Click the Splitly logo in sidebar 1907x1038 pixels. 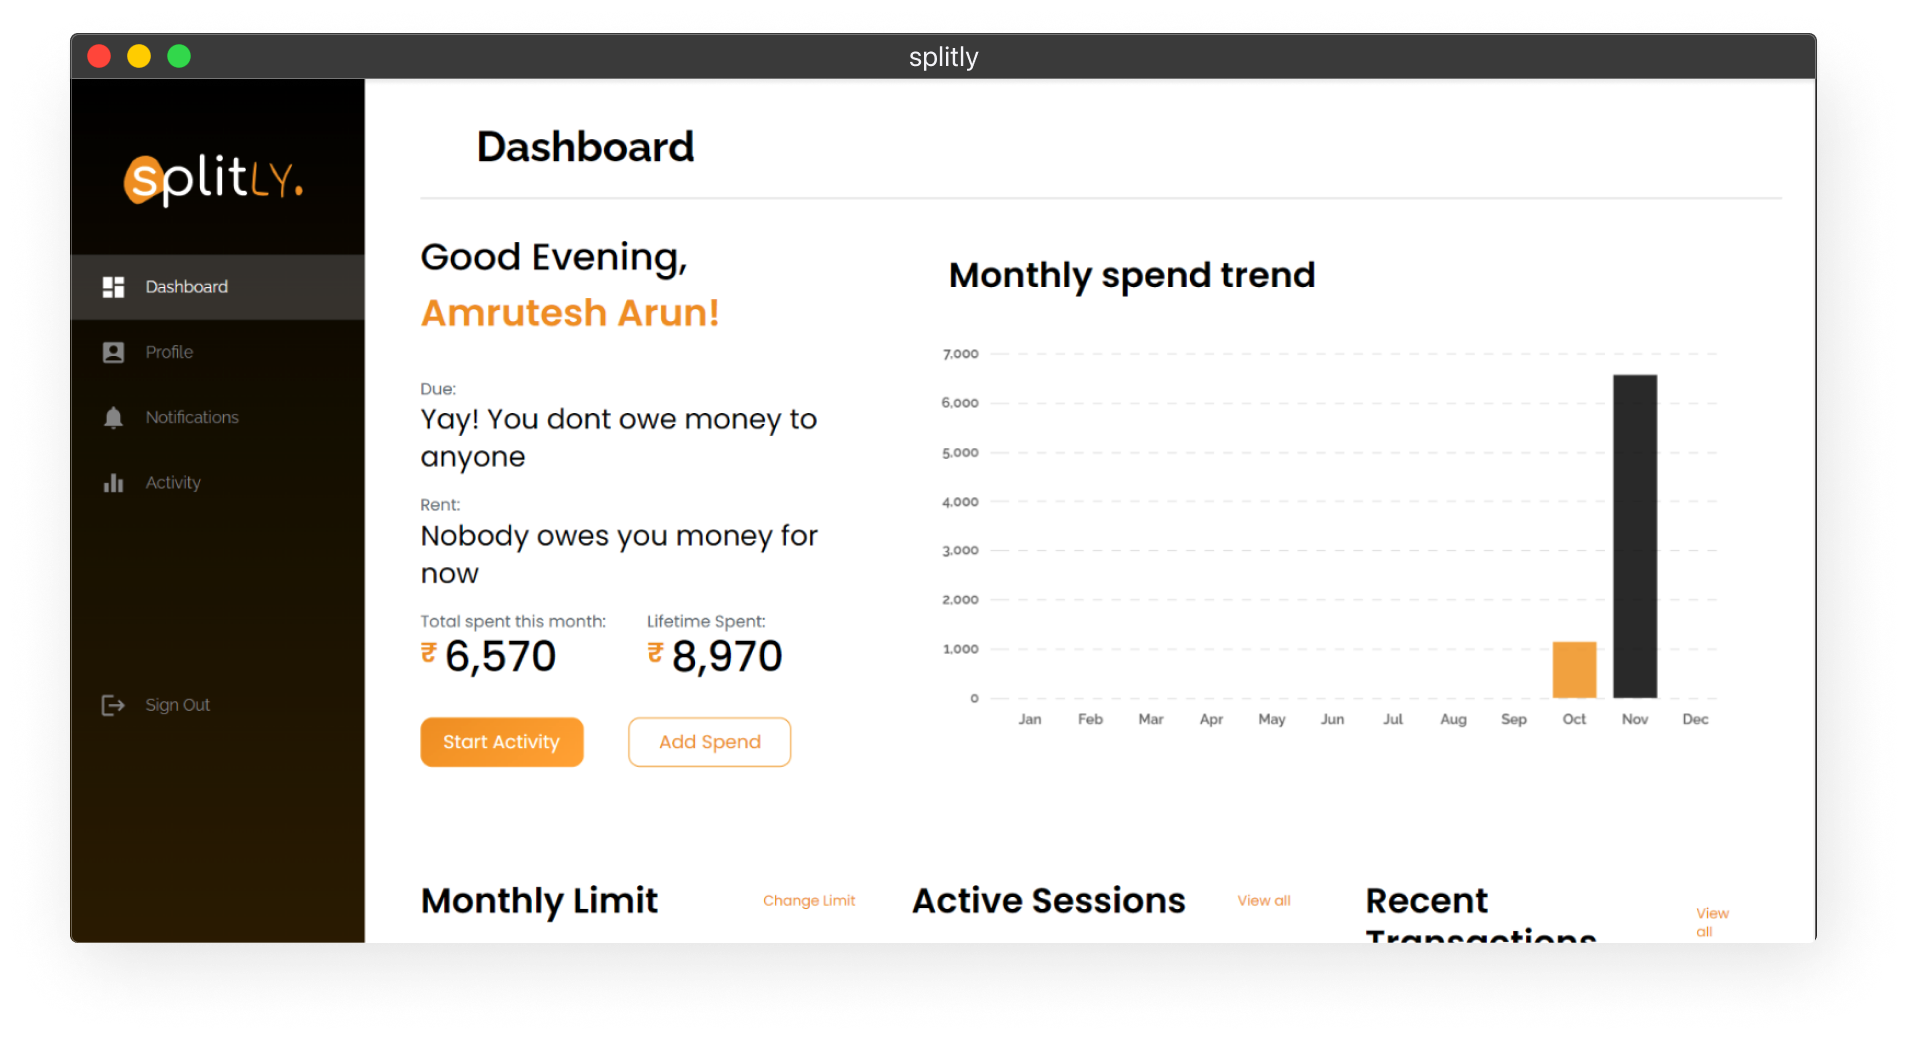pyautogui.click(x=213, y=179)
